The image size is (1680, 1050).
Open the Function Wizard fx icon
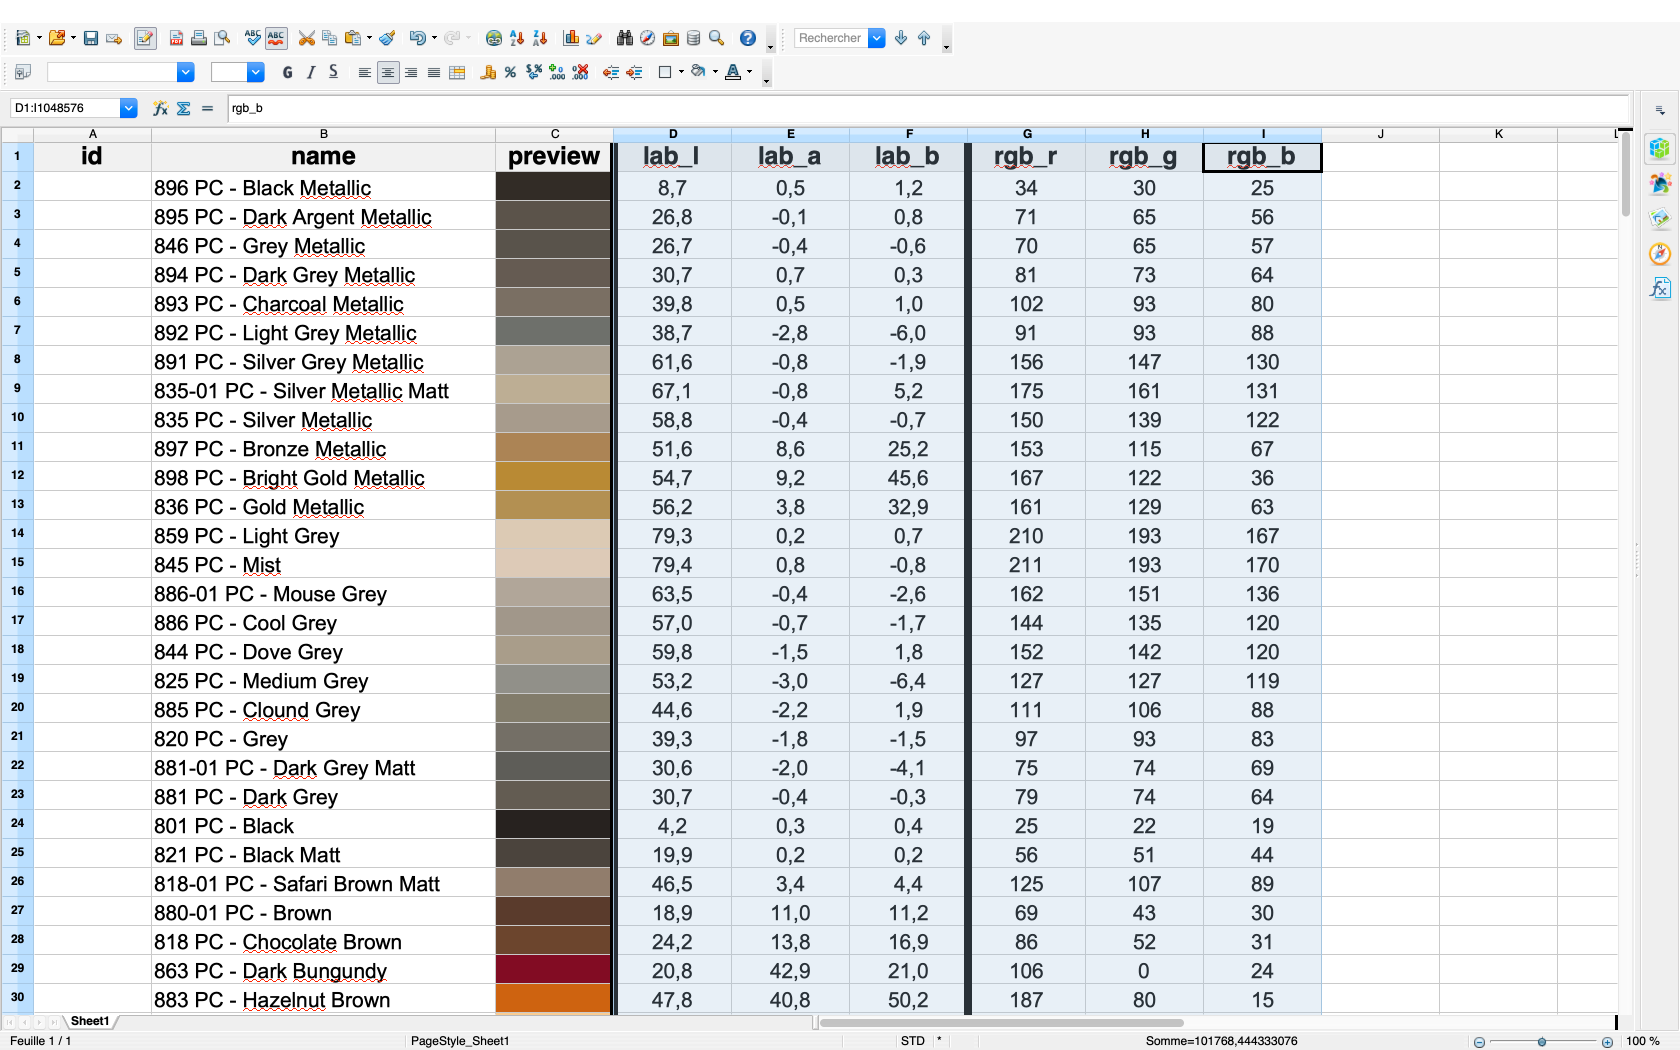[160, 108]
